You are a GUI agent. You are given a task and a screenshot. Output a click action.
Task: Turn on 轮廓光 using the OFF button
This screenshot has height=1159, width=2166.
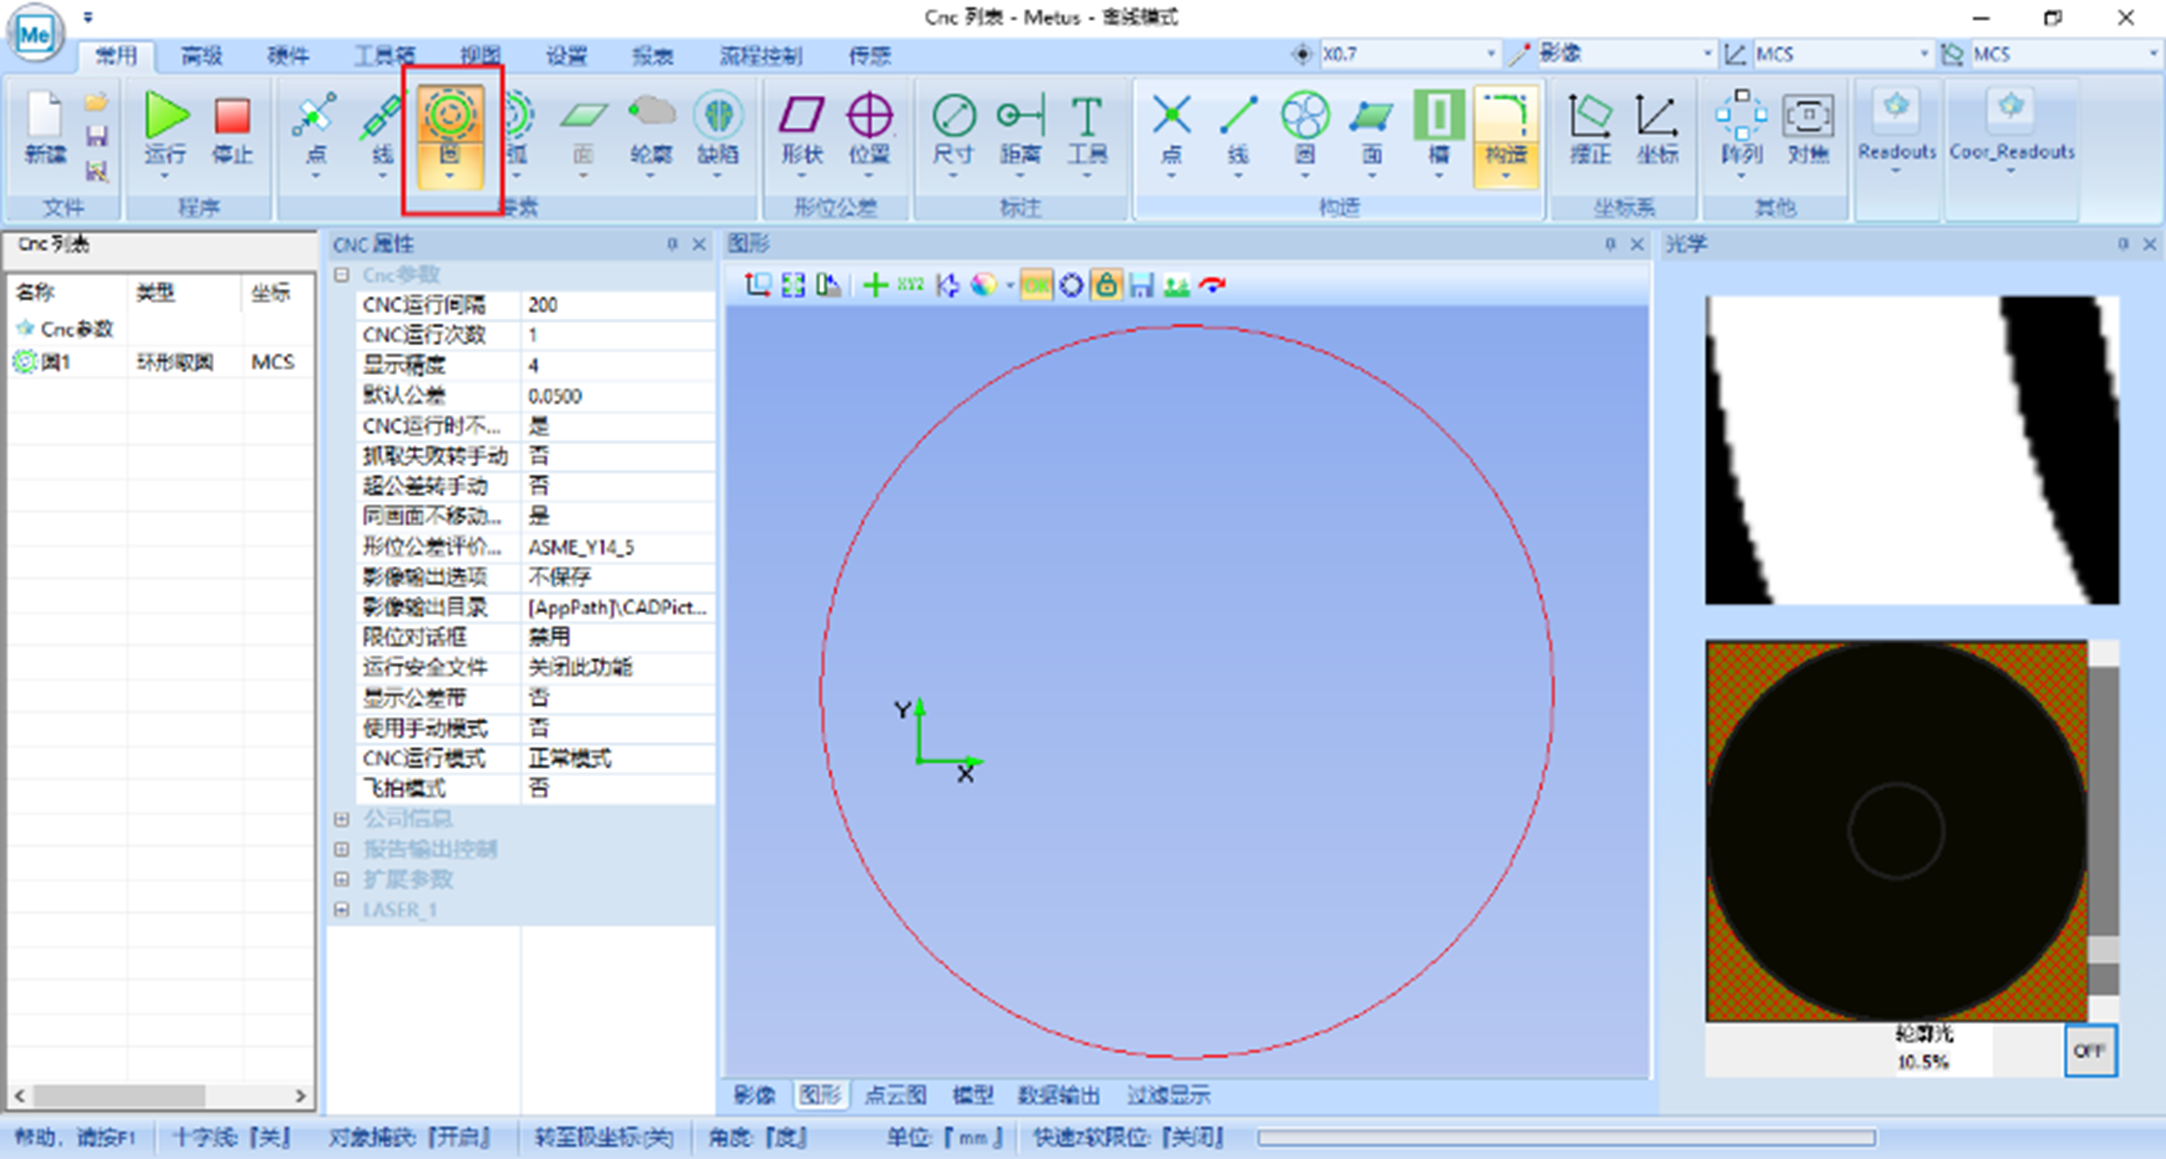[x=2088, y=1051]
